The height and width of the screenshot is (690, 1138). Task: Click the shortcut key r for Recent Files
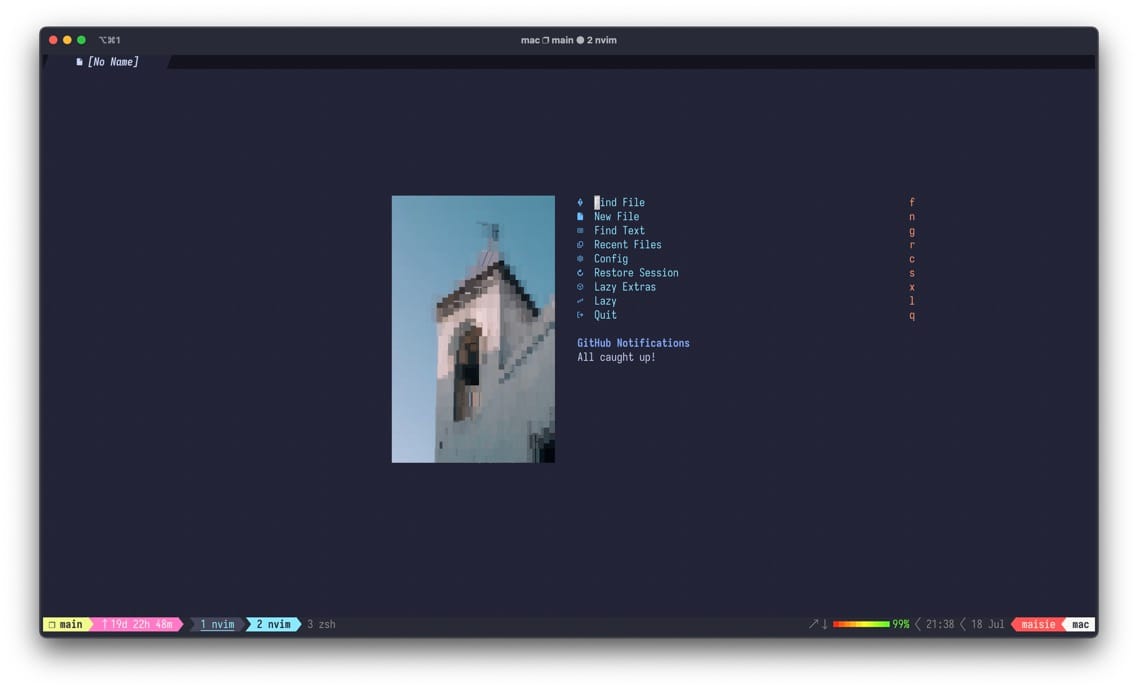912,245
